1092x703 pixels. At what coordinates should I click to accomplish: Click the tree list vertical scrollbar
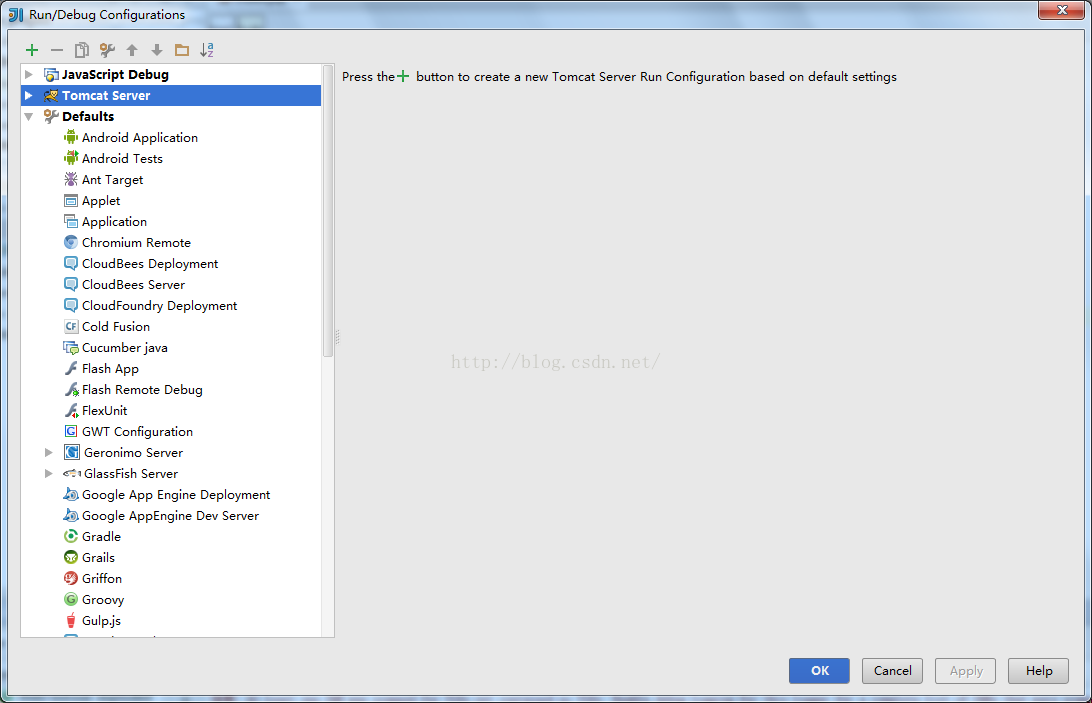coord(328,210)
